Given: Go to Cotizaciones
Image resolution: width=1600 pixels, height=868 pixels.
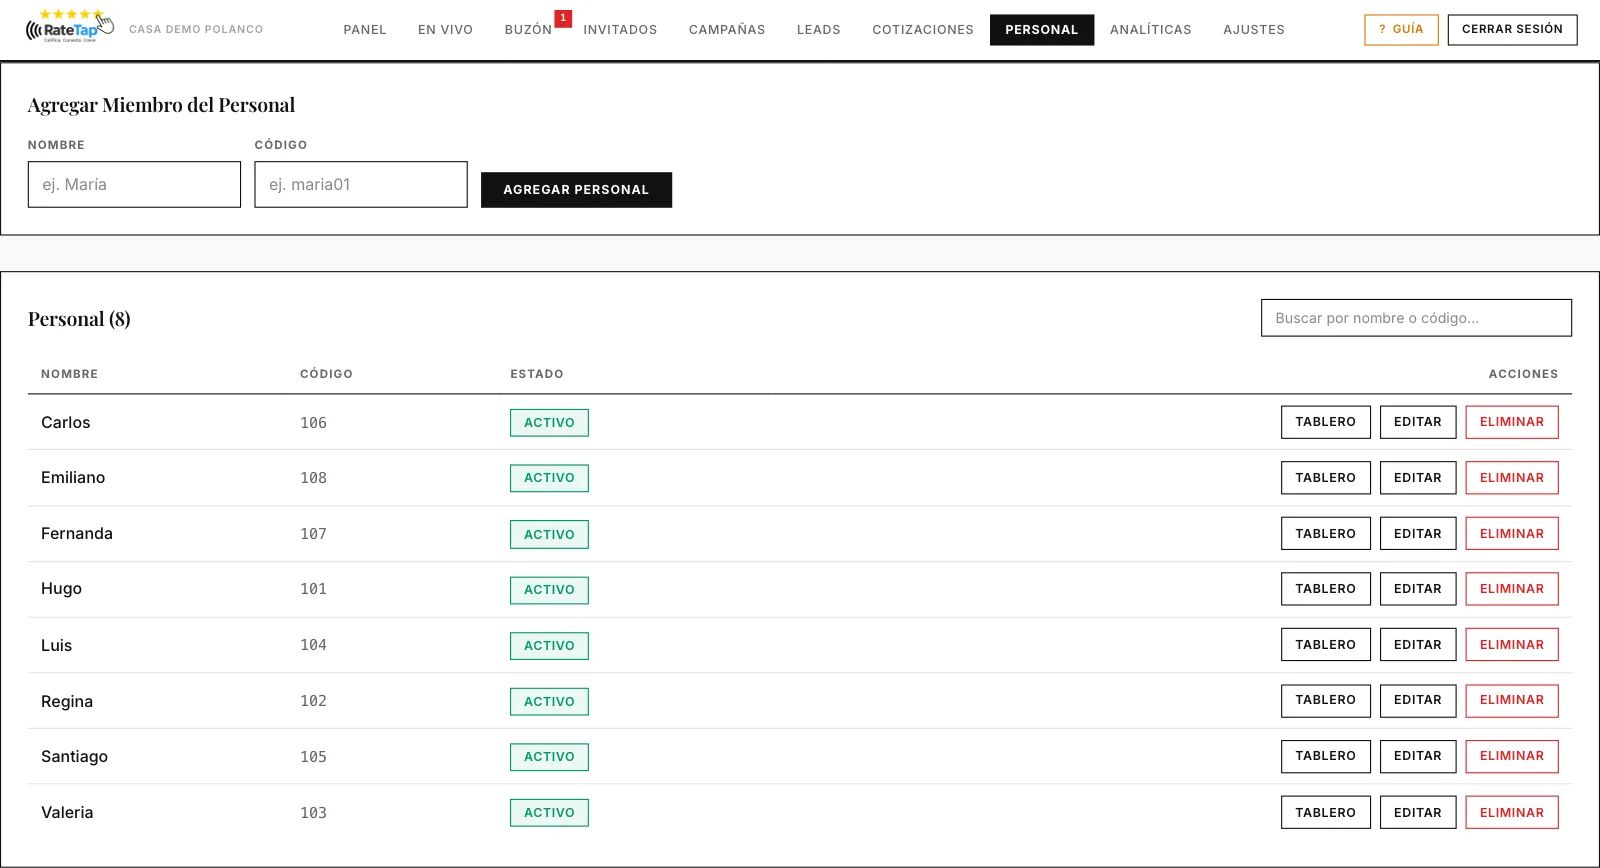Looking at the screenshot, I should (922, 30).
